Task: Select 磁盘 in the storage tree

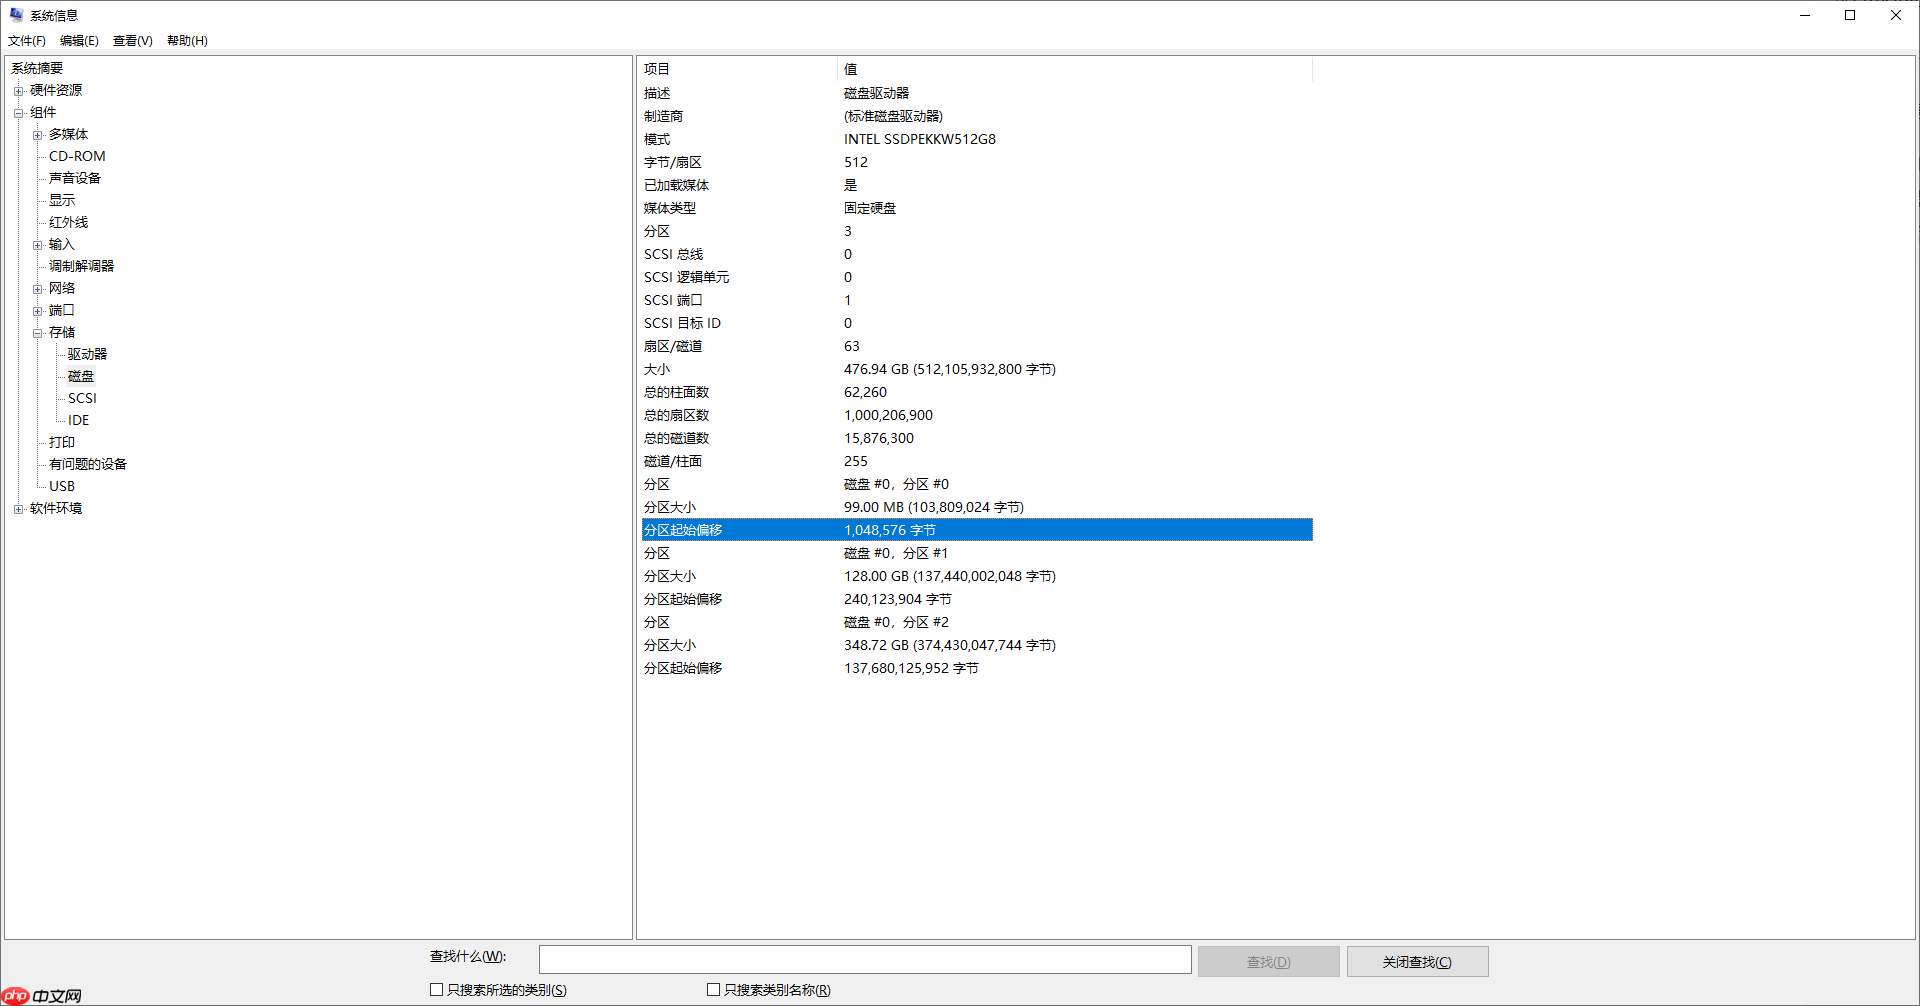Action: (81, 376)
